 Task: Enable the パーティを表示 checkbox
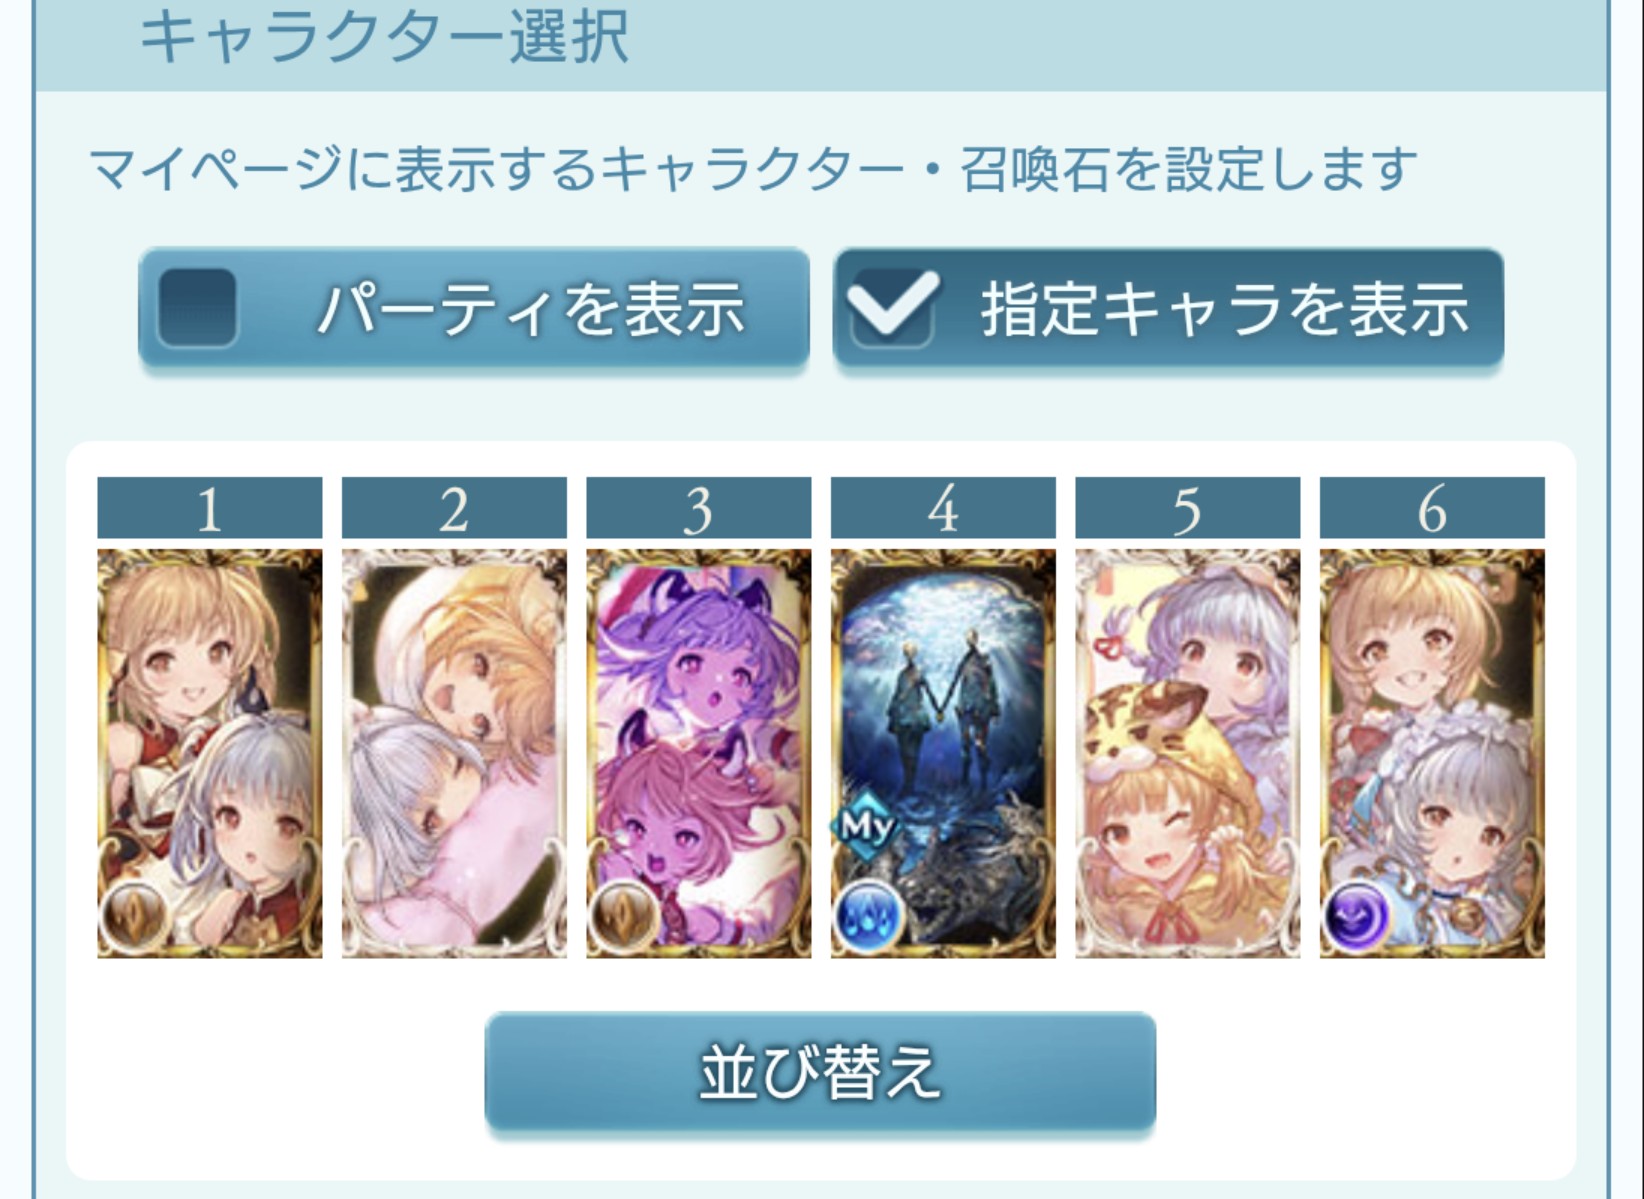pyautogui.click(x=197, y=307)
